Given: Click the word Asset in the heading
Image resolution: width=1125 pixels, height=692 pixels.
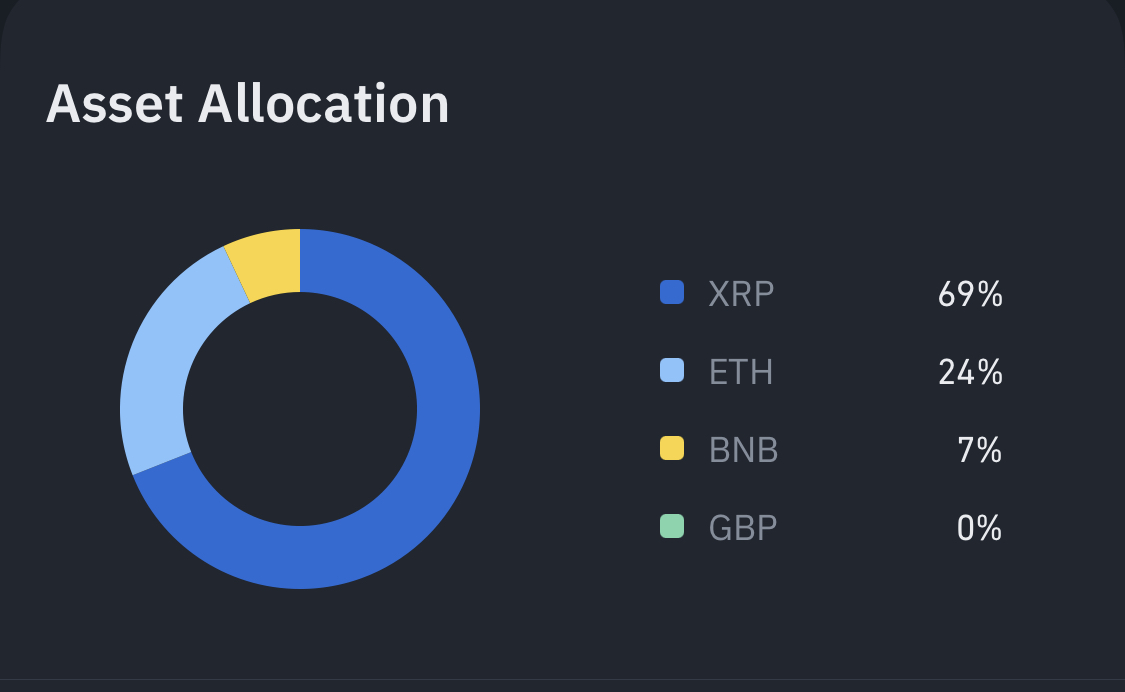Looking at the screenshot, I should coord(113,104).
